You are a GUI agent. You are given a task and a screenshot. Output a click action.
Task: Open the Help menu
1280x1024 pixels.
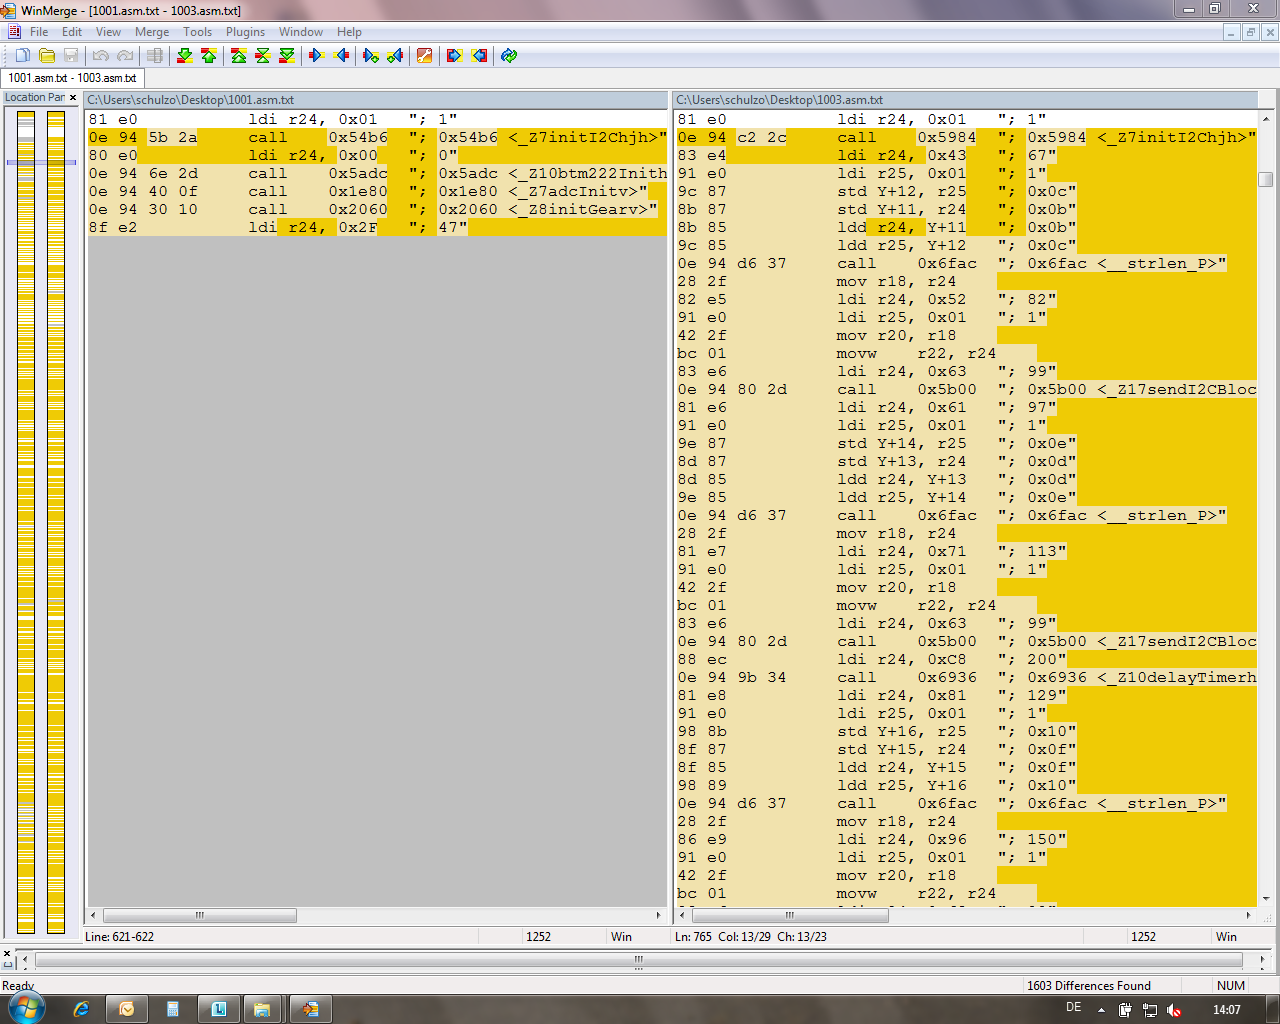click(349, 32)
